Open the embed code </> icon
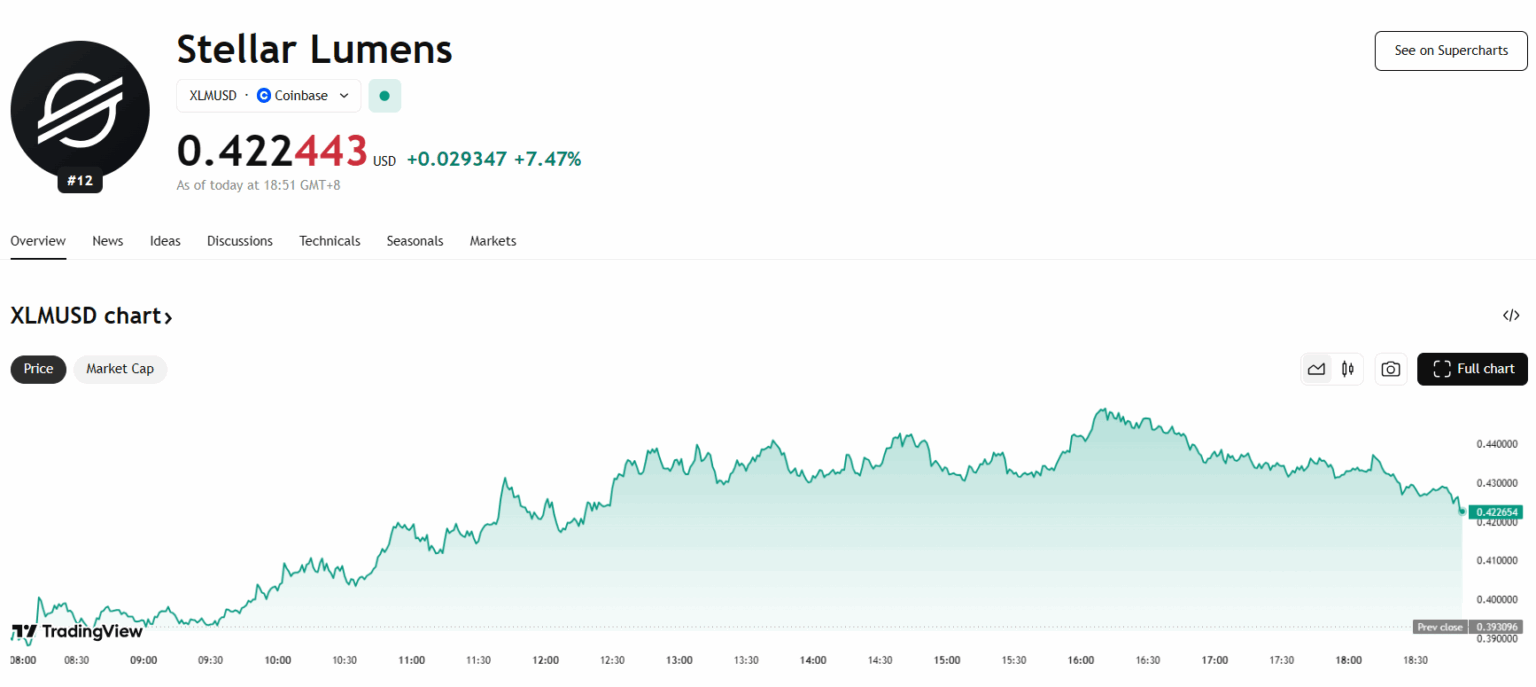The height and width of the screenshot is (687, 1536). 1510,315
